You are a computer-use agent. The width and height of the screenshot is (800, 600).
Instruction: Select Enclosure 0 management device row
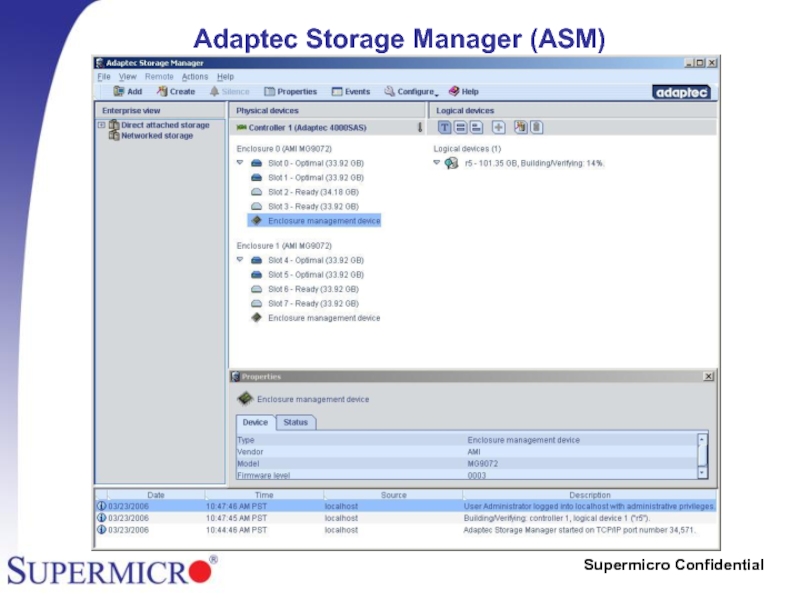(x=314, y=221)
